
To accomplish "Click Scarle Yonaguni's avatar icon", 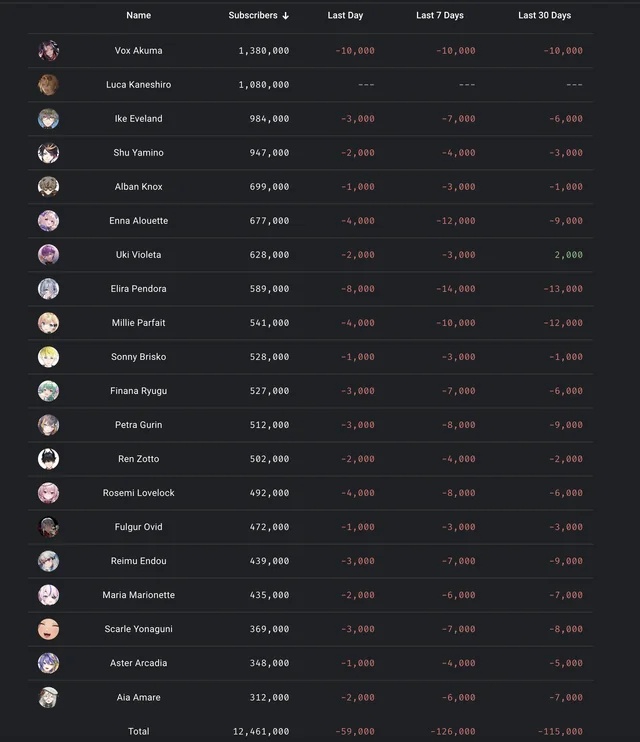I will pos(48,629).
